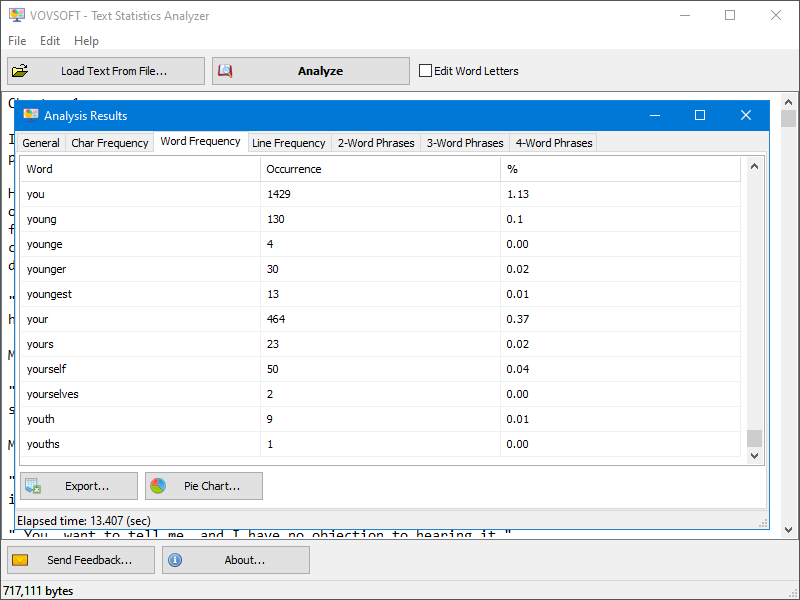Minimize the Analysis Results window
The width and height of the screenshot is (800, 600).
[655, 115]
